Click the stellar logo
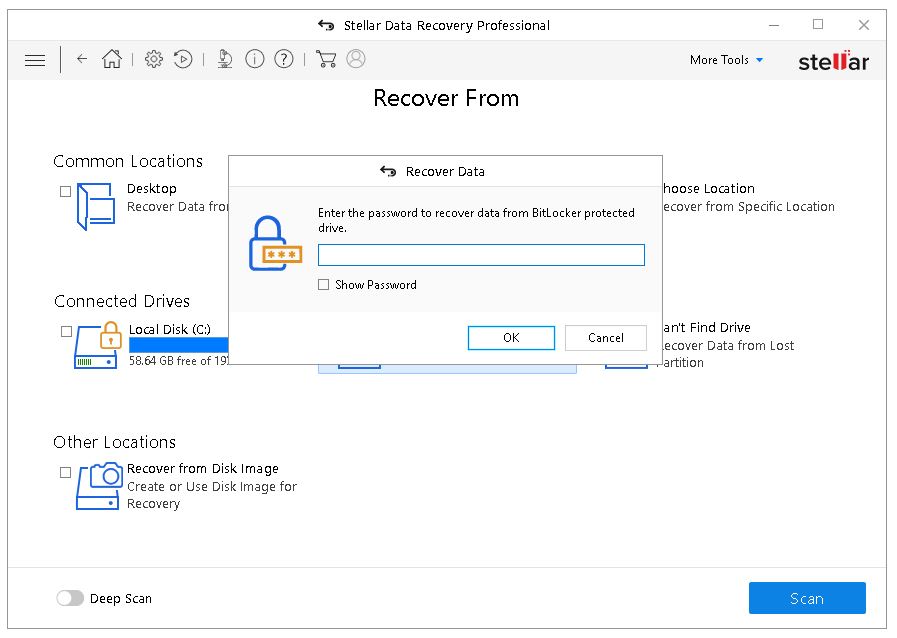The width and height of the screenshot is (897, 638). point(834,61)
